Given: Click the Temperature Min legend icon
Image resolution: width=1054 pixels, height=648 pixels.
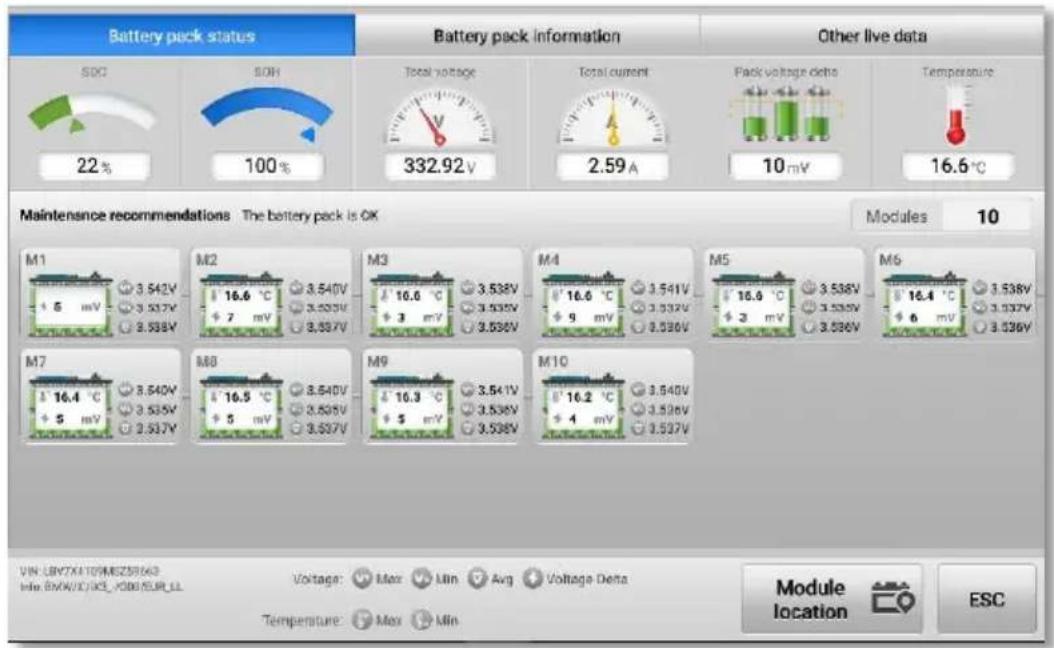Looking at the screenshot, I should (421, 620).
